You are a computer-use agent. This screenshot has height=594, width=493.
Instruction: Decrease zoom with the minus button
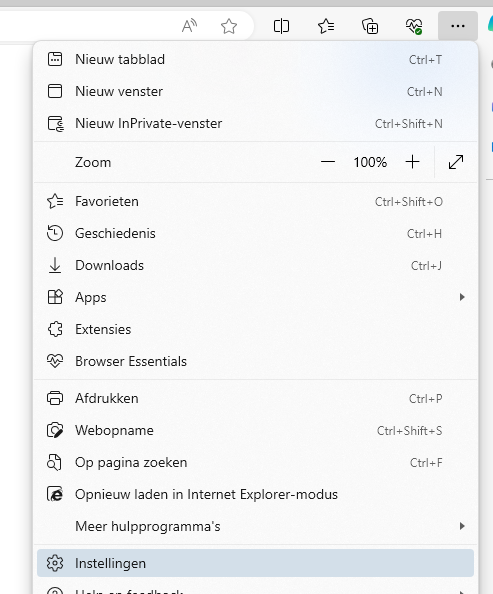328,162
